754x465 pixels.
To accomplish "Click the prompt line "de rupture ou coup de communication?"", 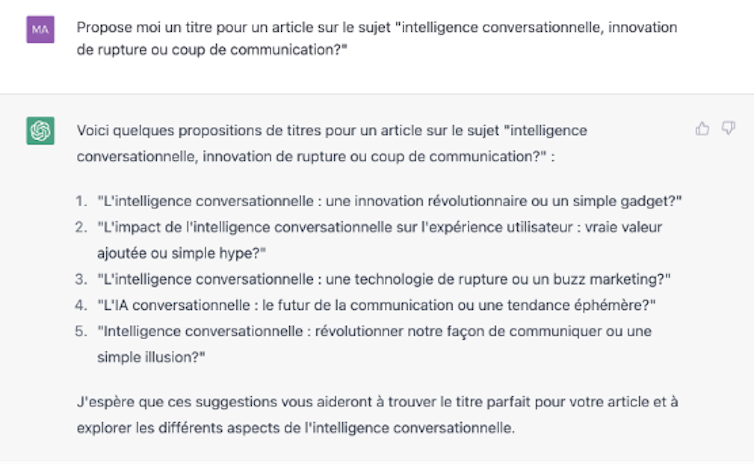I will pyautogui.click(x=212, y=50).
